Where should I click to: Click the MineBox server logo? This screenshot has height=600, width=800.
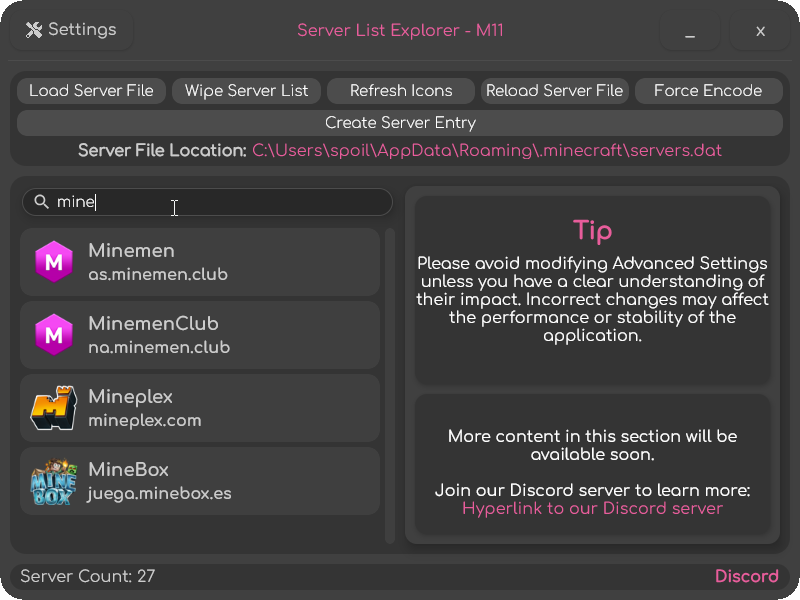click(x=54, y=481)
